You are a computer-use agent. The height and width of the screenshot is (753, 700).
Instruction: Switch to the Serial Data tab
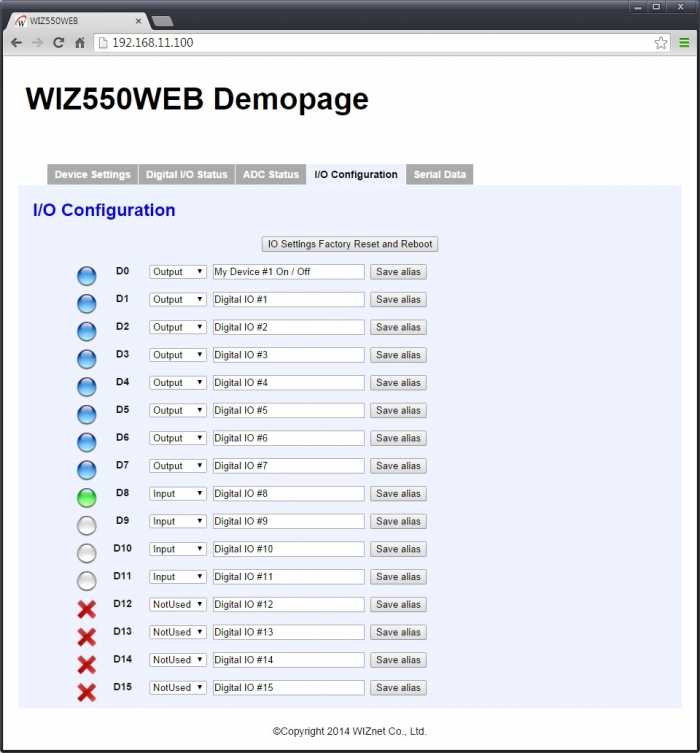[x=440, y=174]
